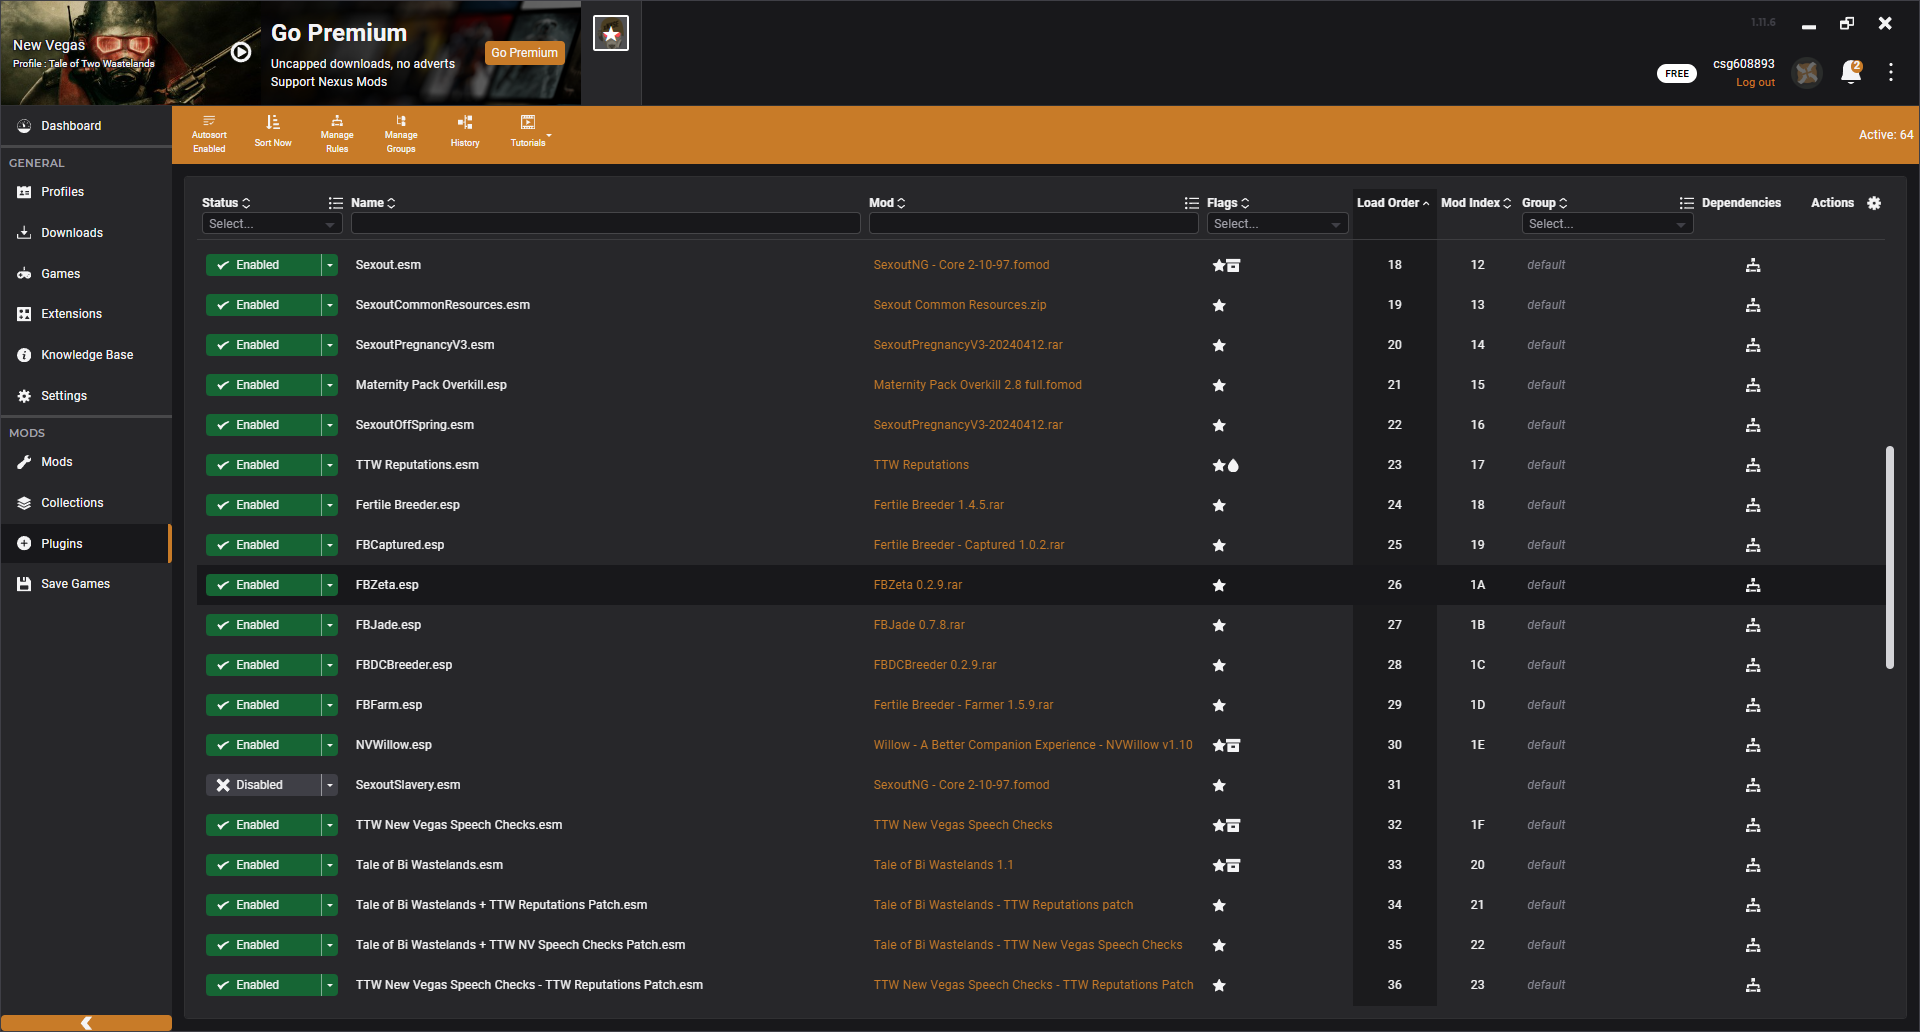Toggle Enabled status for Maternity Pack Overkill.esp
Viewport: 1920px width, 1032px height.
(x=263, y=385)
